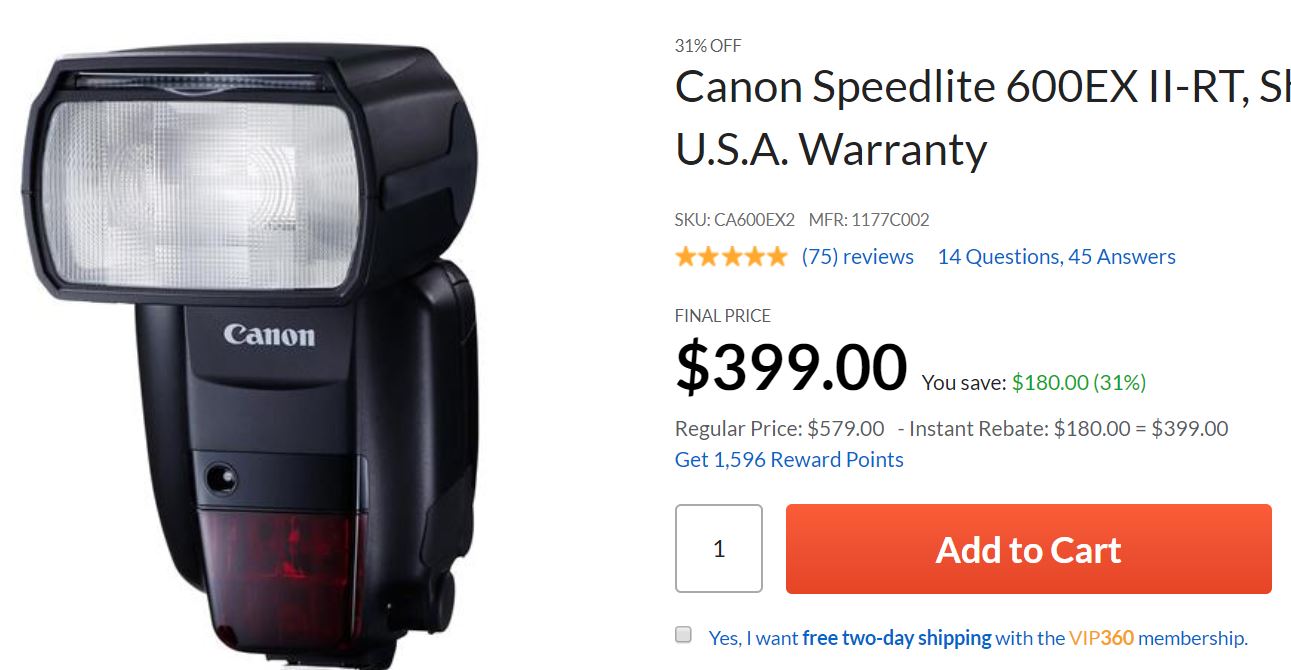Click the first gold rating star
This screenshot has height=670, width=1291.
[686, 257]
